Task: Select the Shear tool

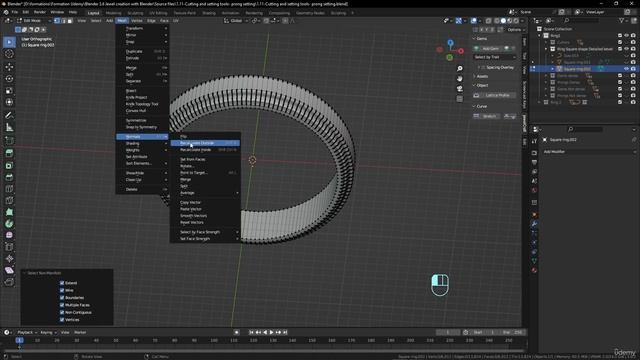Action: (9, 270)
